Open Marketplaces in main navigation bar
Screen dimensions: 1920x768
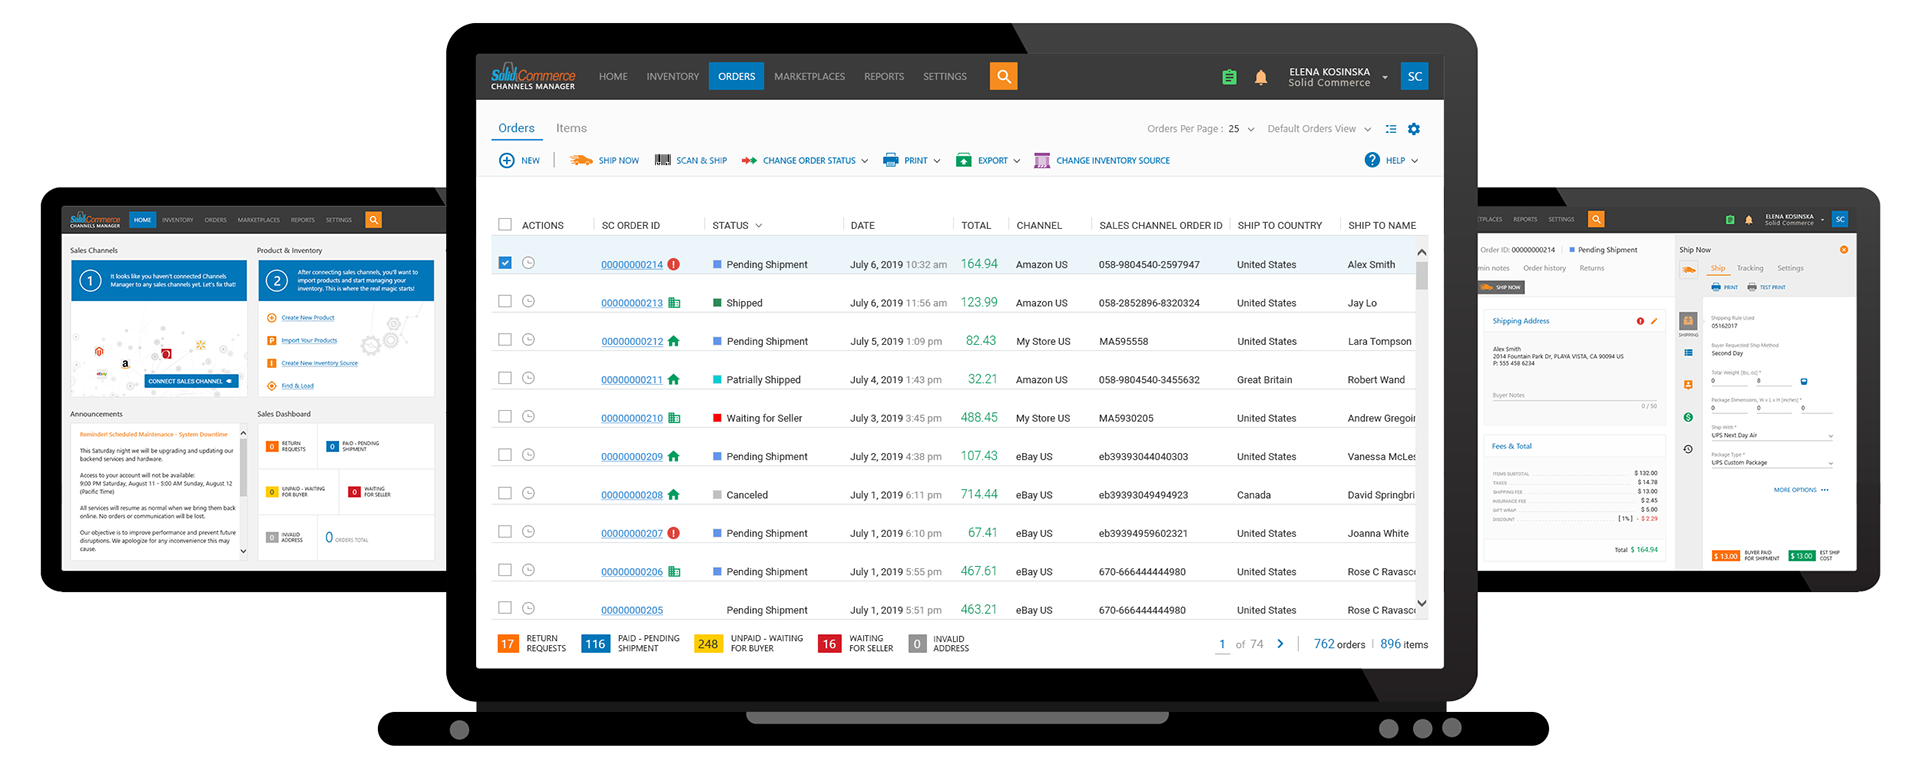coord(809,76)
